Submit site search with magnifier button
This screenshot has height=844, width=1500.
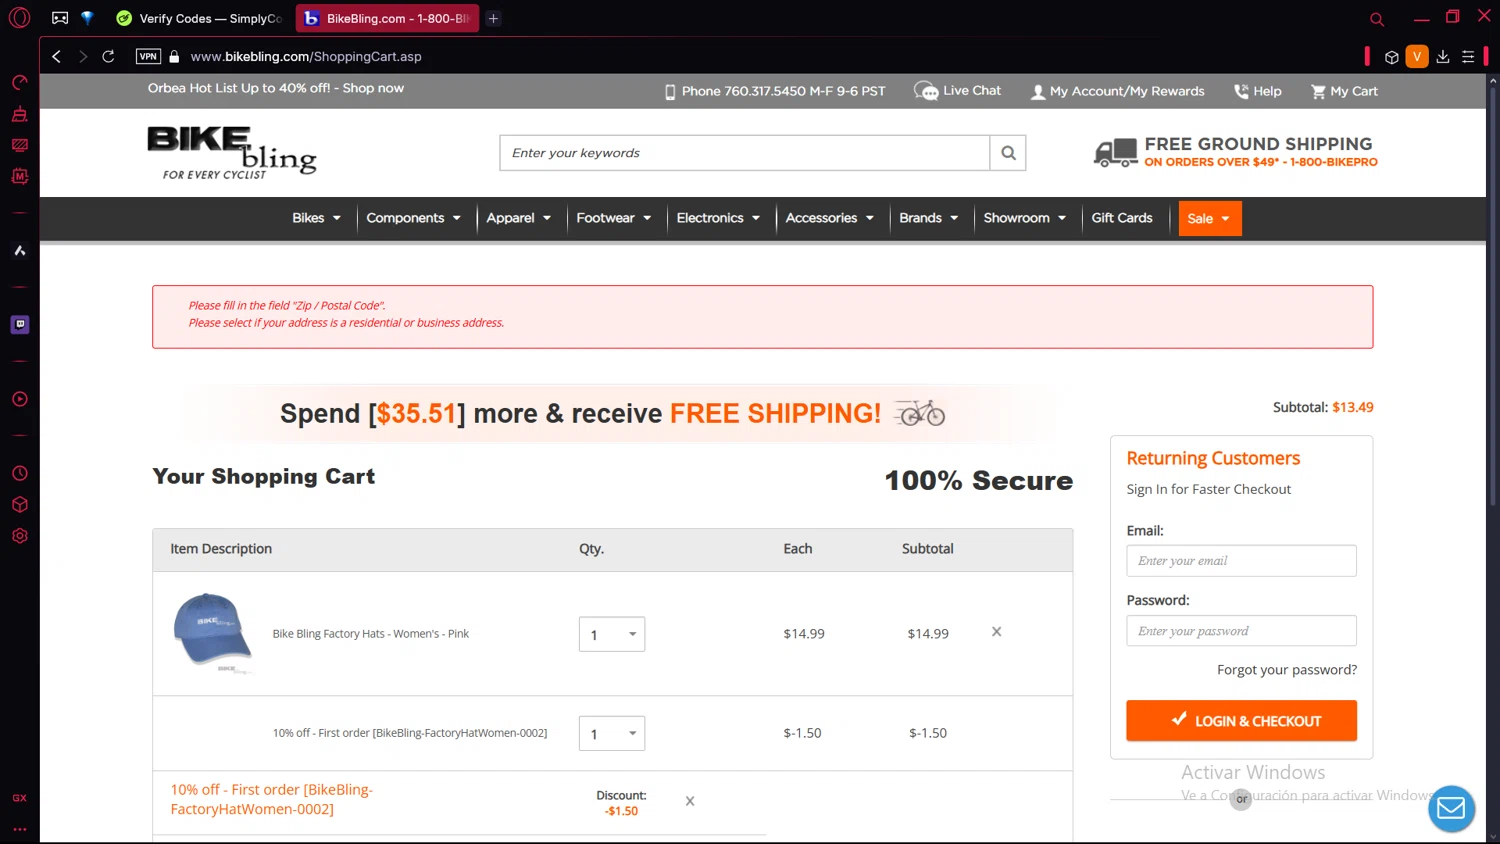[1008, 153]
